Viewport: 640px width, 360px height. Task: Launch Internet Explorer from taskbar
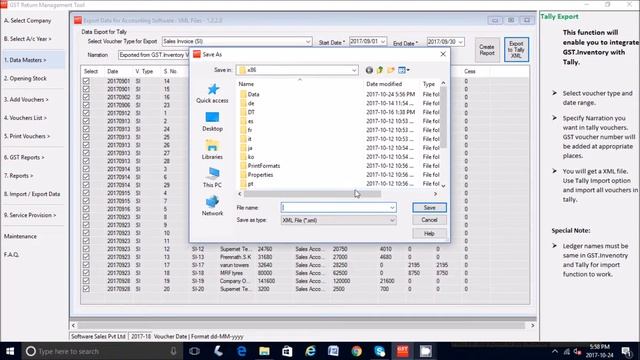(311, 351)
